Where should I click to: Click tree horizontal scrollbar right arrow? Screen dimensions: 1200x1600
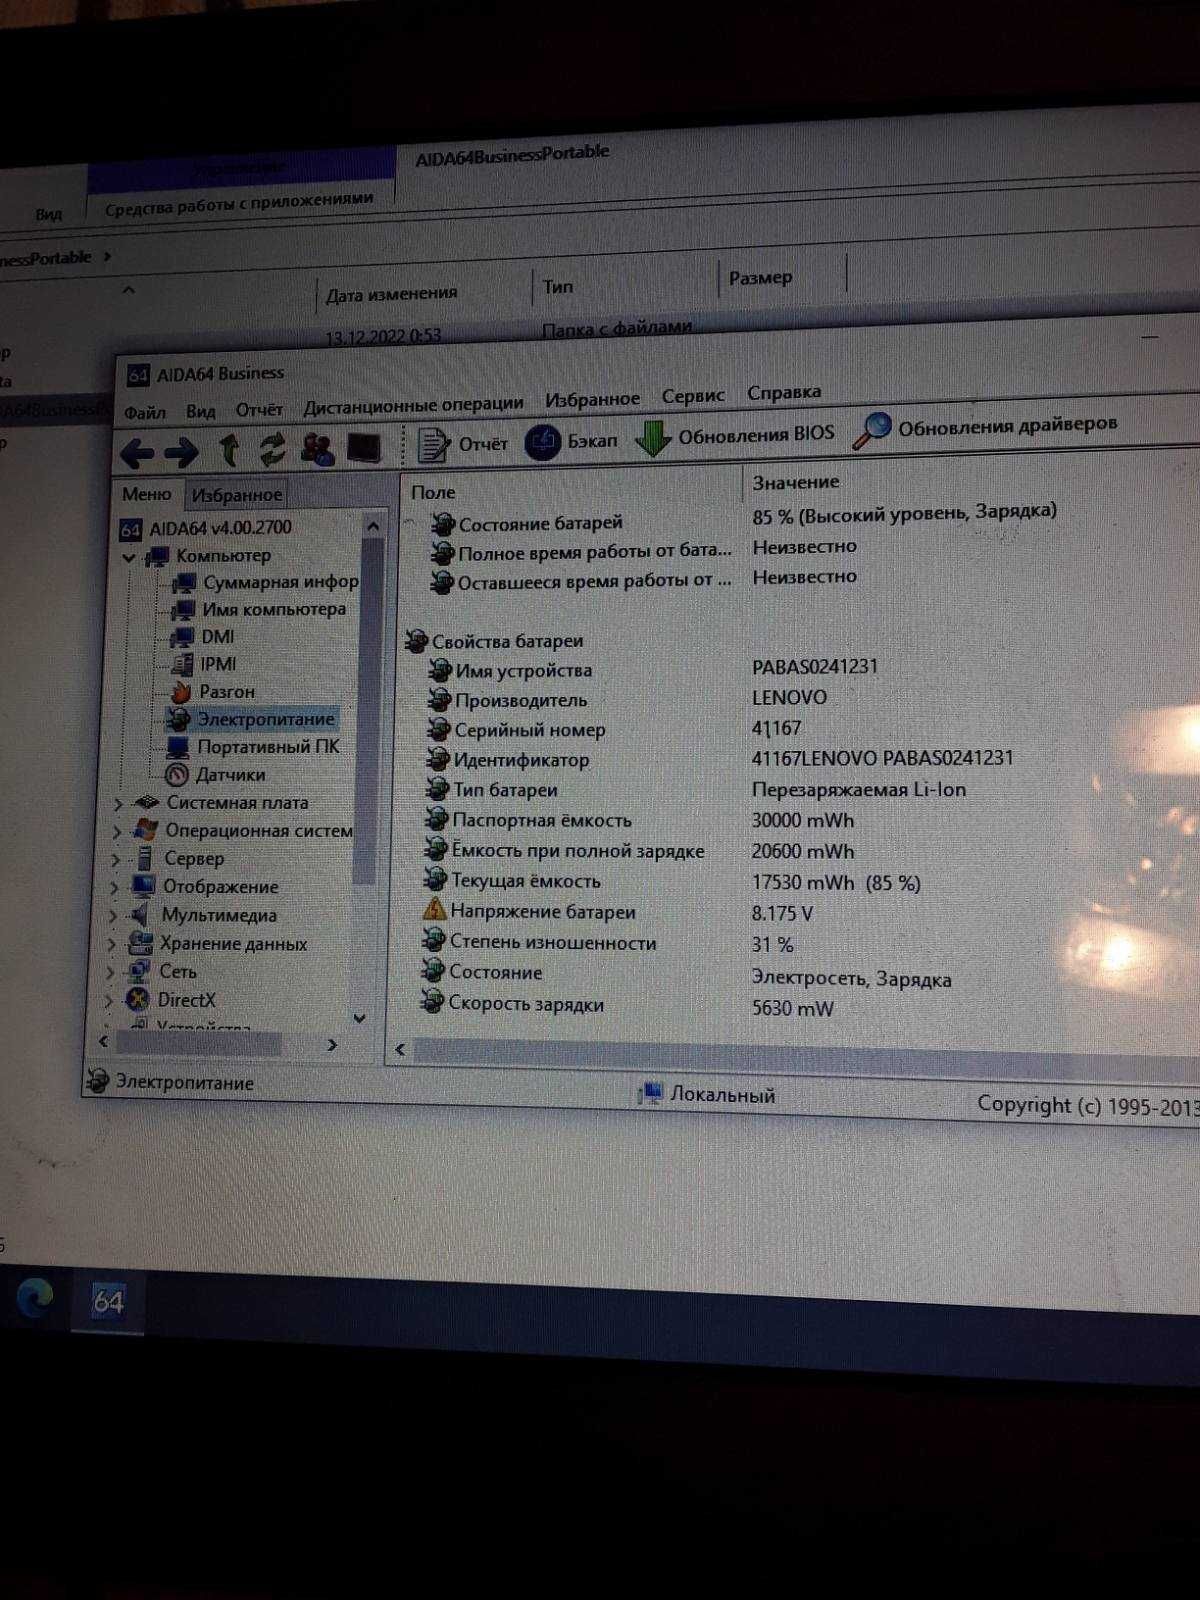(333, 1045)
